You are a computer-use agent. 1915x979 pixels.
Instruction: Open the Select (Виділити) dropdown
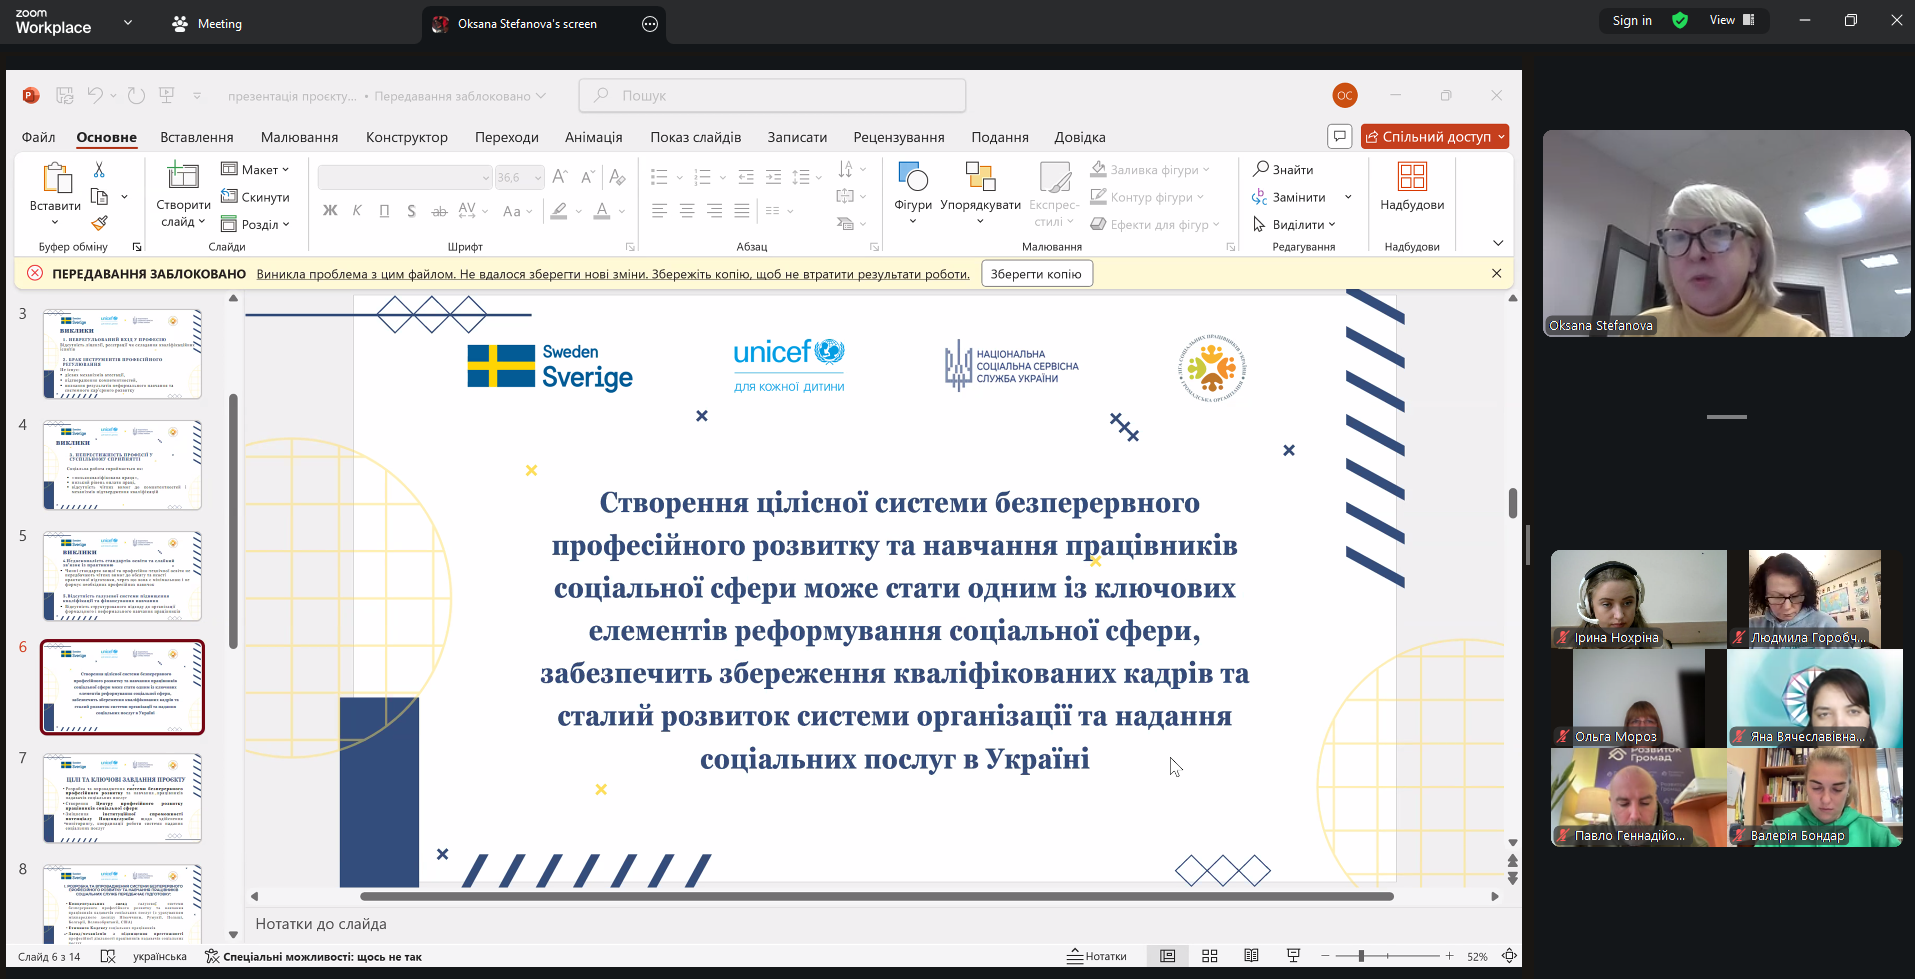click(x=1297, y=224)
